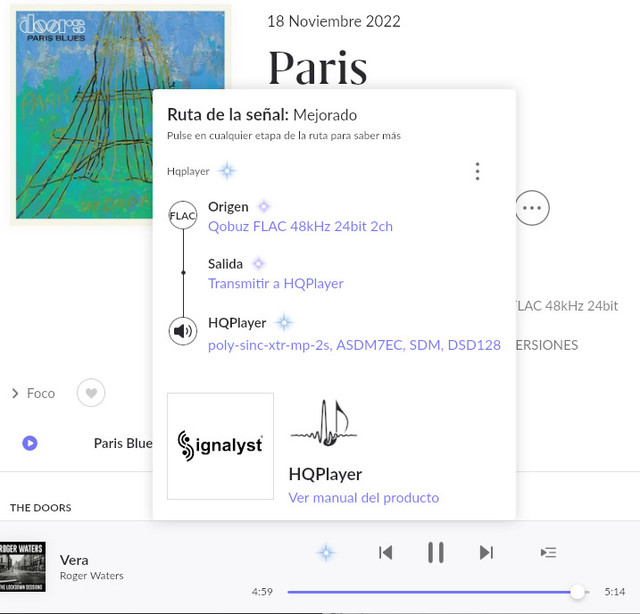Skip to the next track
640x614 pixels.
coord(486,553)
